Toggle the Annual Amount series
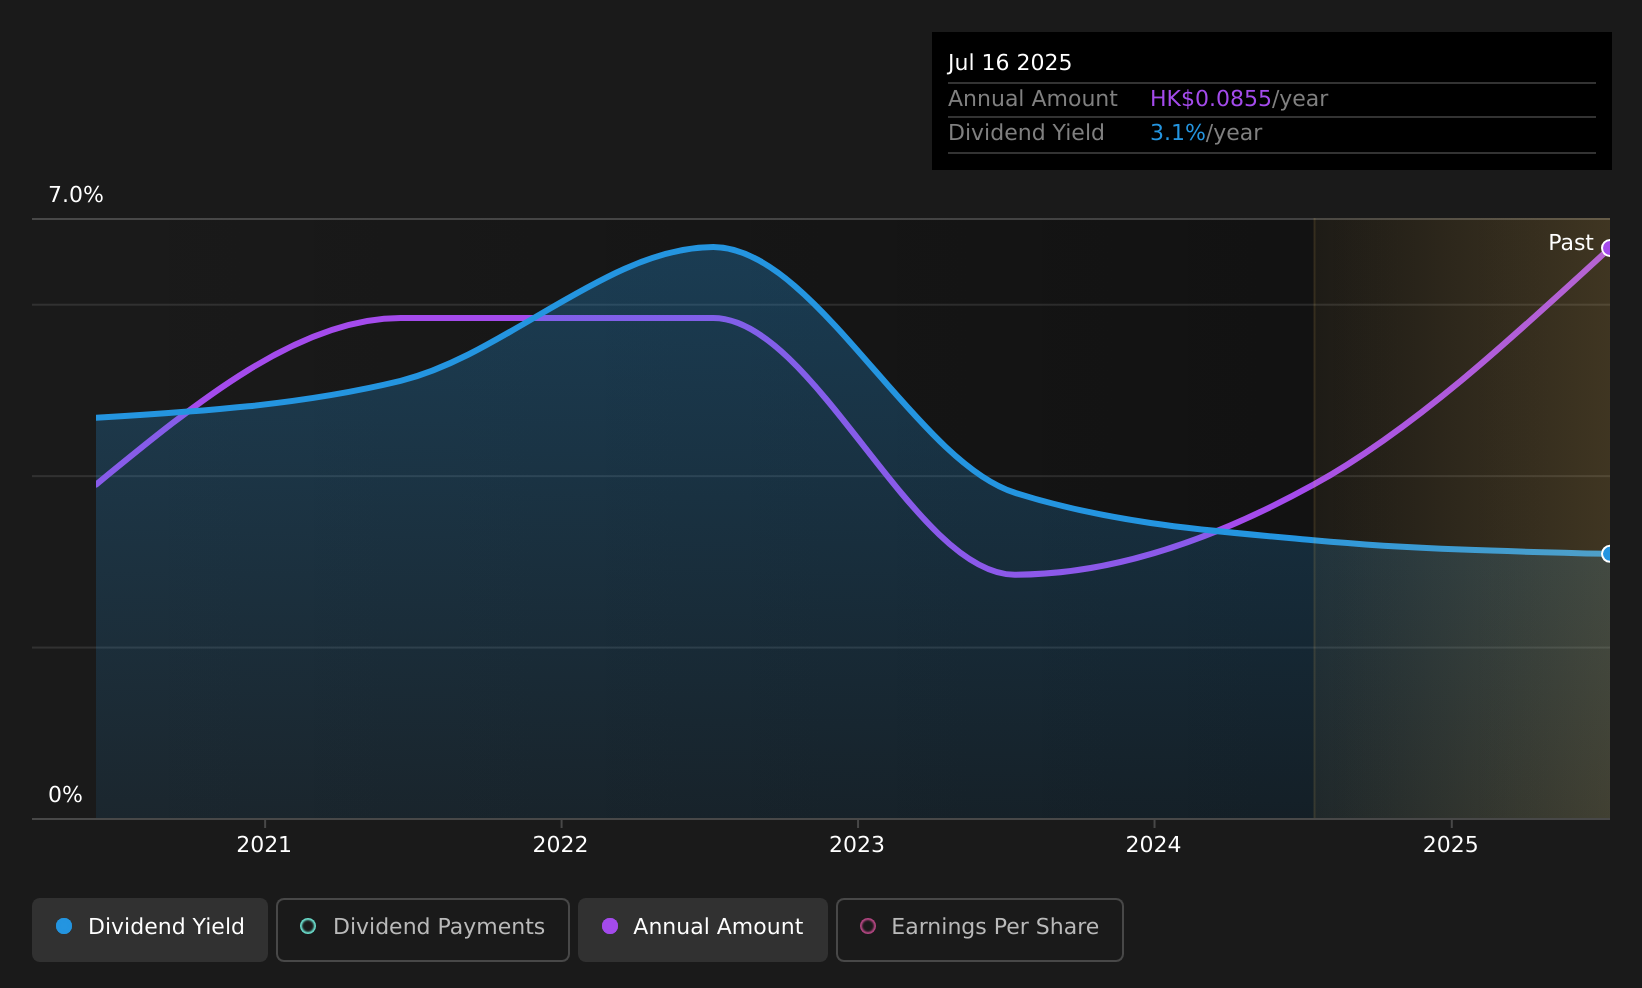Image resolution: width=1642 pixels, height=988 pixels. (703, 929)
